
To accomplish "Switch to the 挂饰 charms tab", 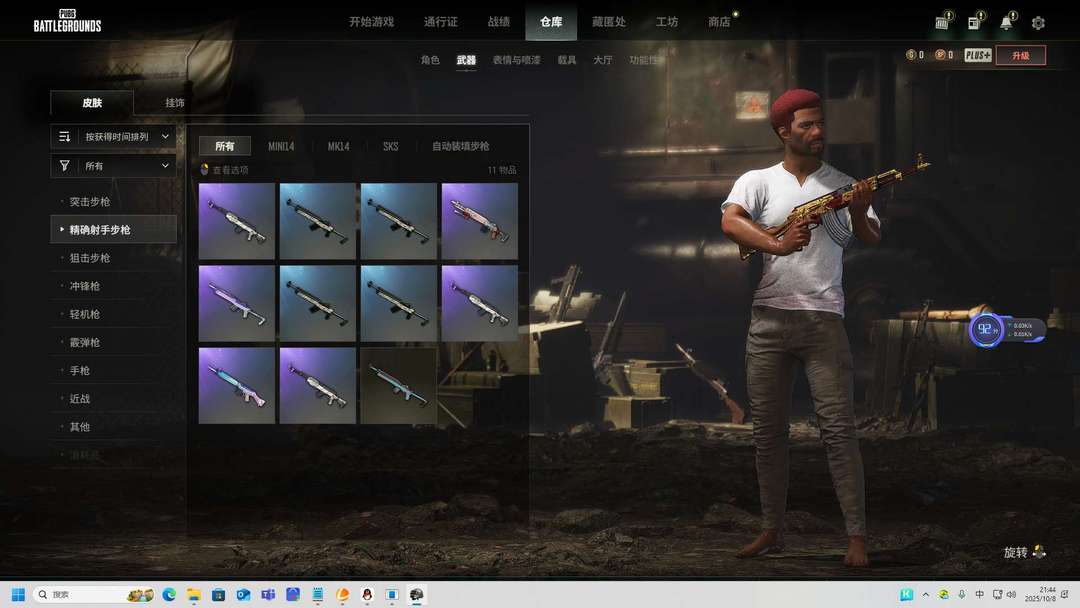I will [x=174, y=103].
